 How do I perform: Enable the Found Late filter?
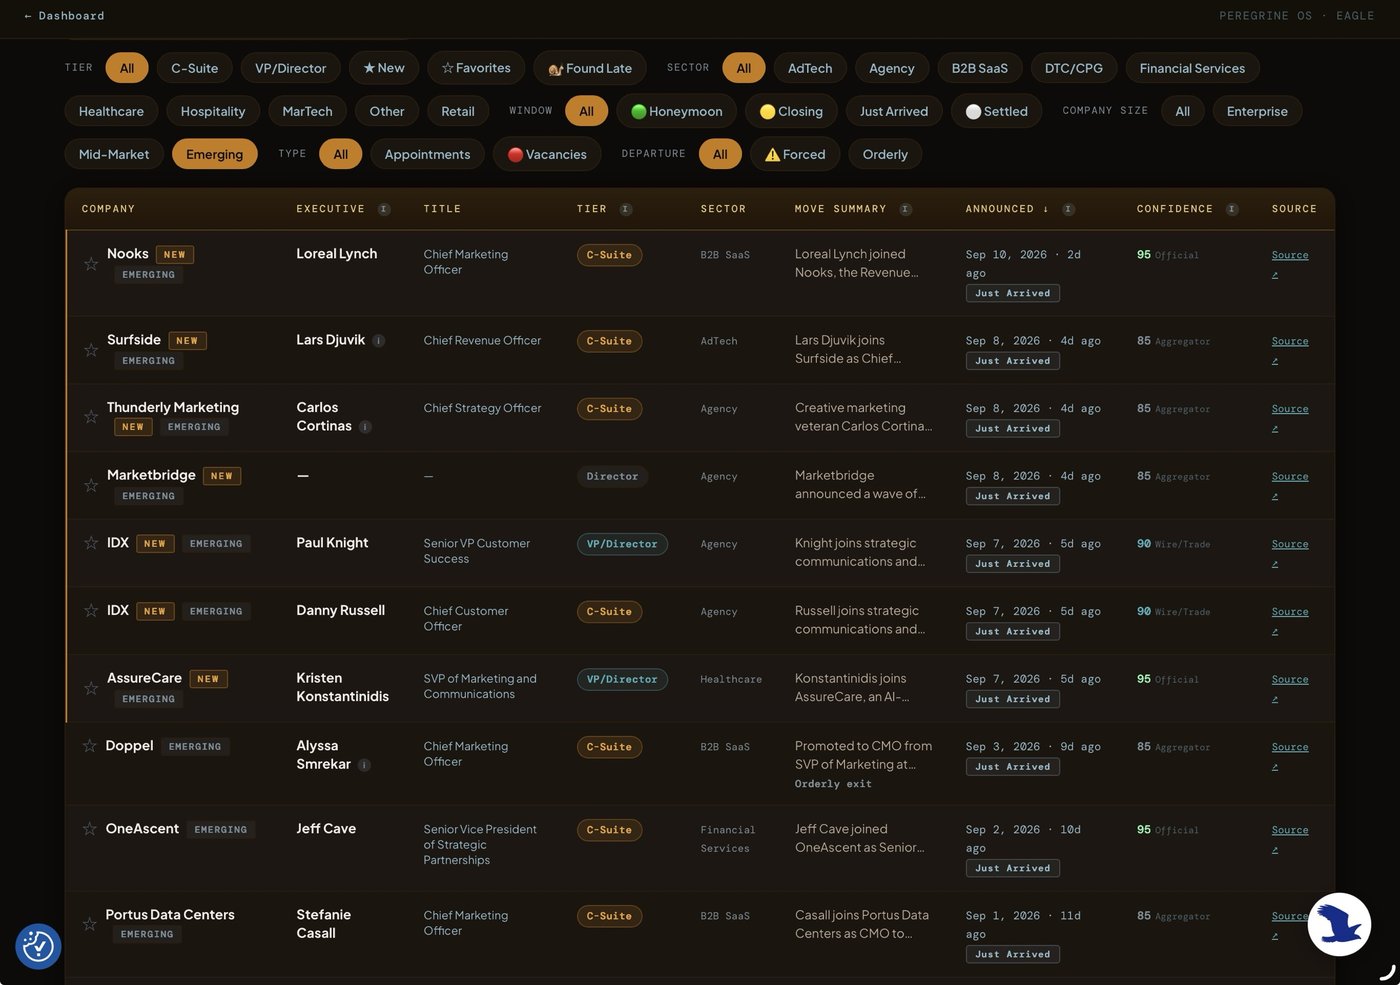pos(590,68)
